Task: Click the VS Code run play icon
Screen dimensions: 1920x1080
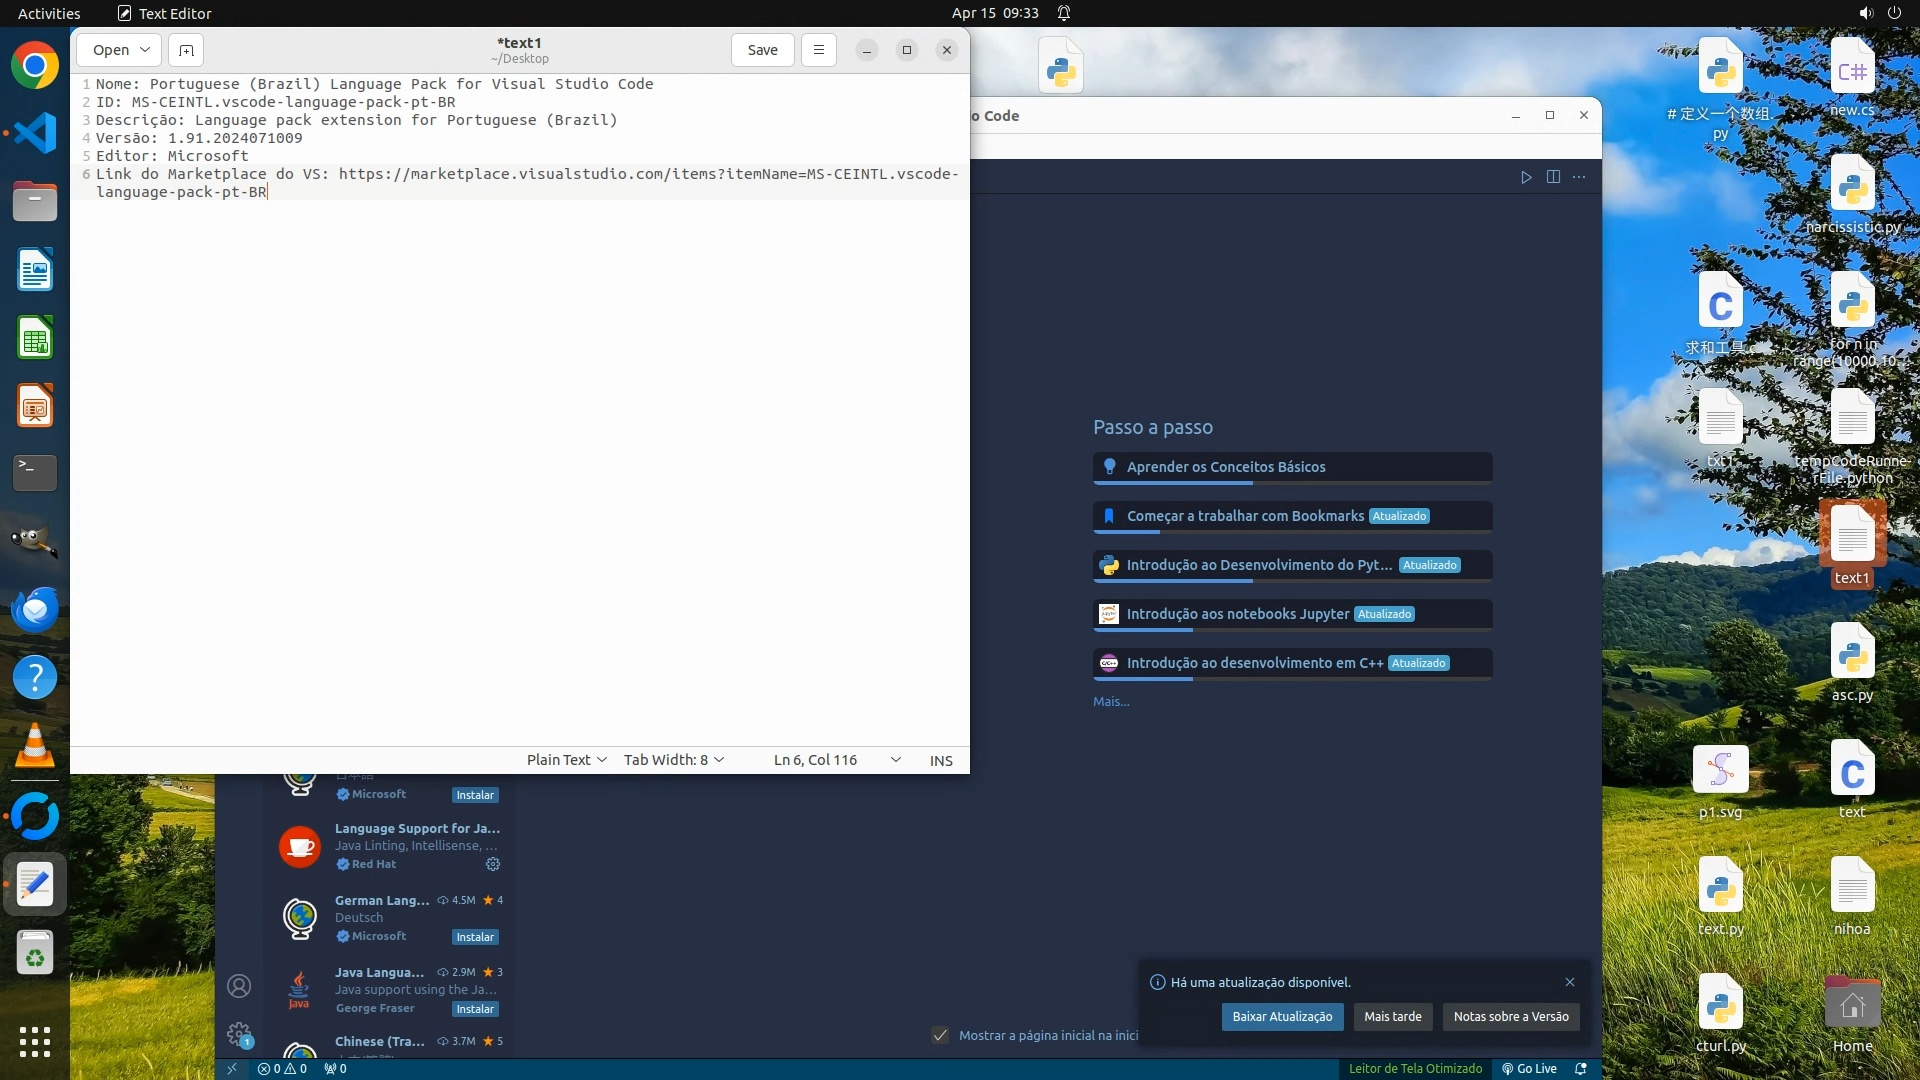Action: pyautogui.click(x=1526, y=177)
